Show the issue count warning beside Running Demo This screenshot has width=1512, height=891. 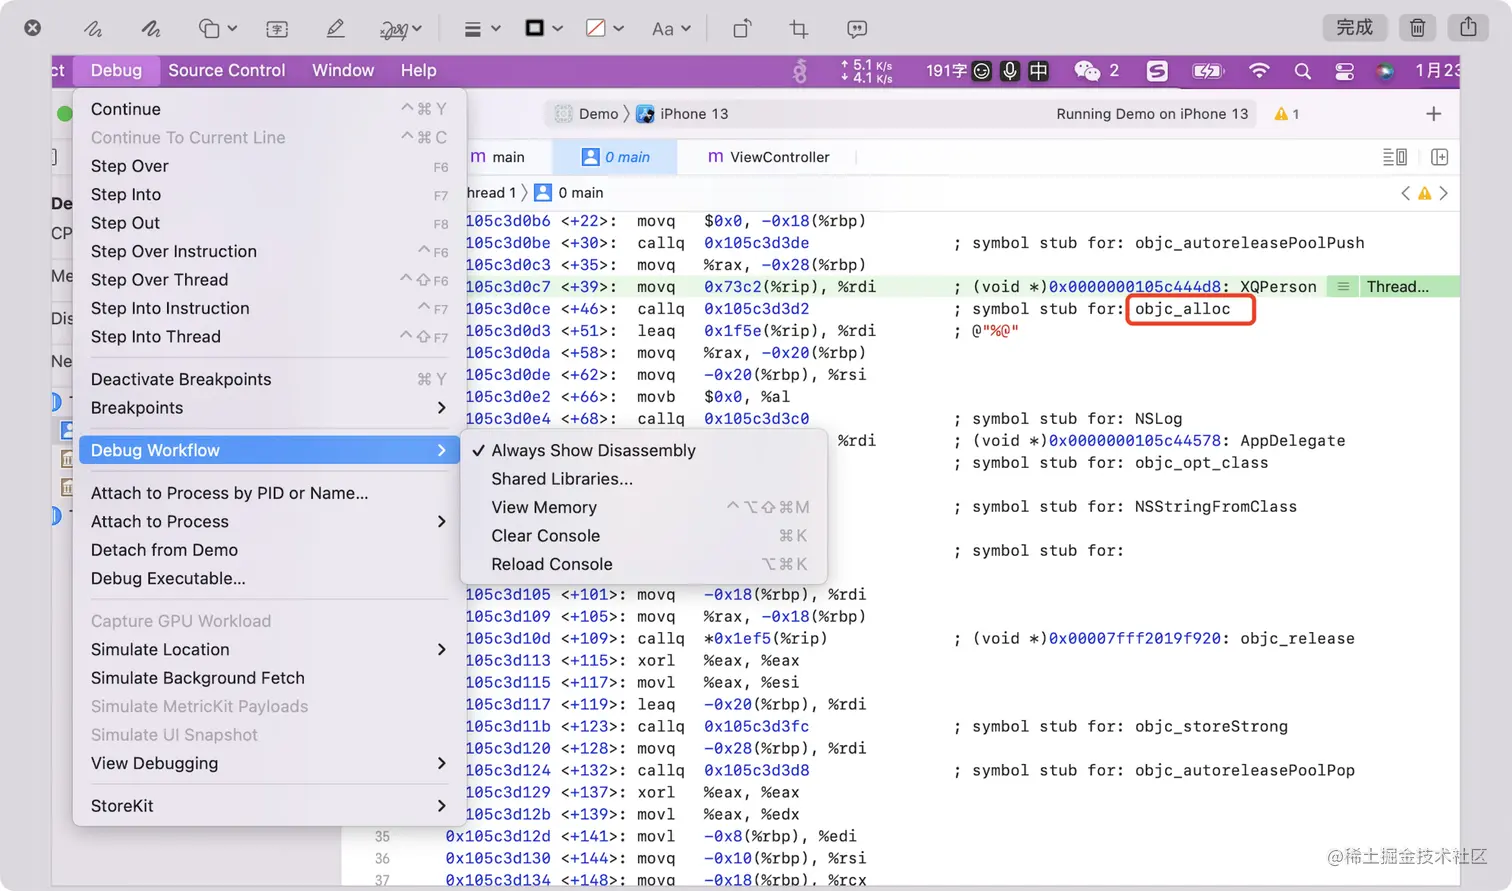(x=1287, y=114)
